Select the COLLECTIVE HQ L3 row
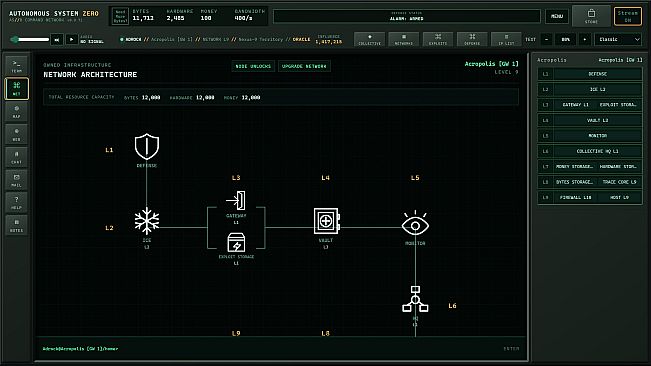 point(590,151)
